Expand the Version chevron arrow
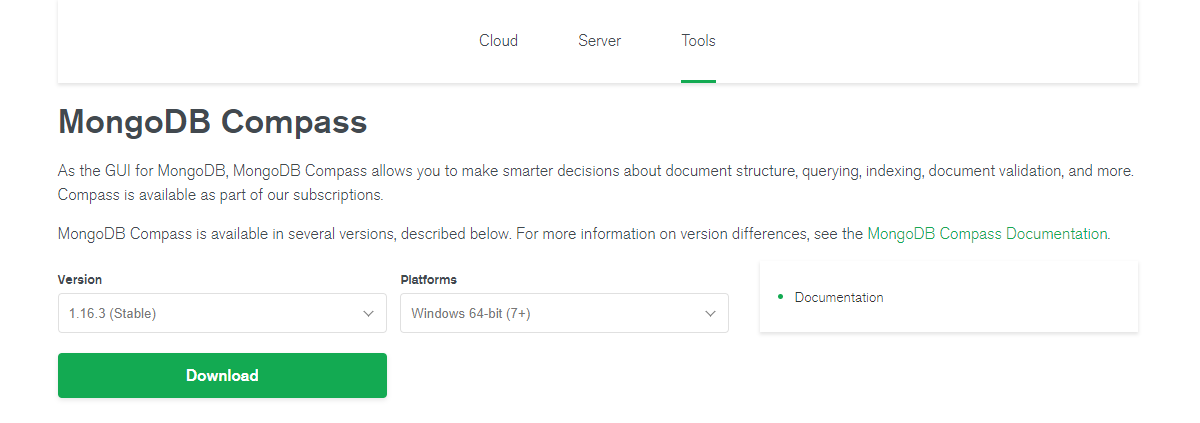The image size is (1200, 423). click(x=368, y=313)
